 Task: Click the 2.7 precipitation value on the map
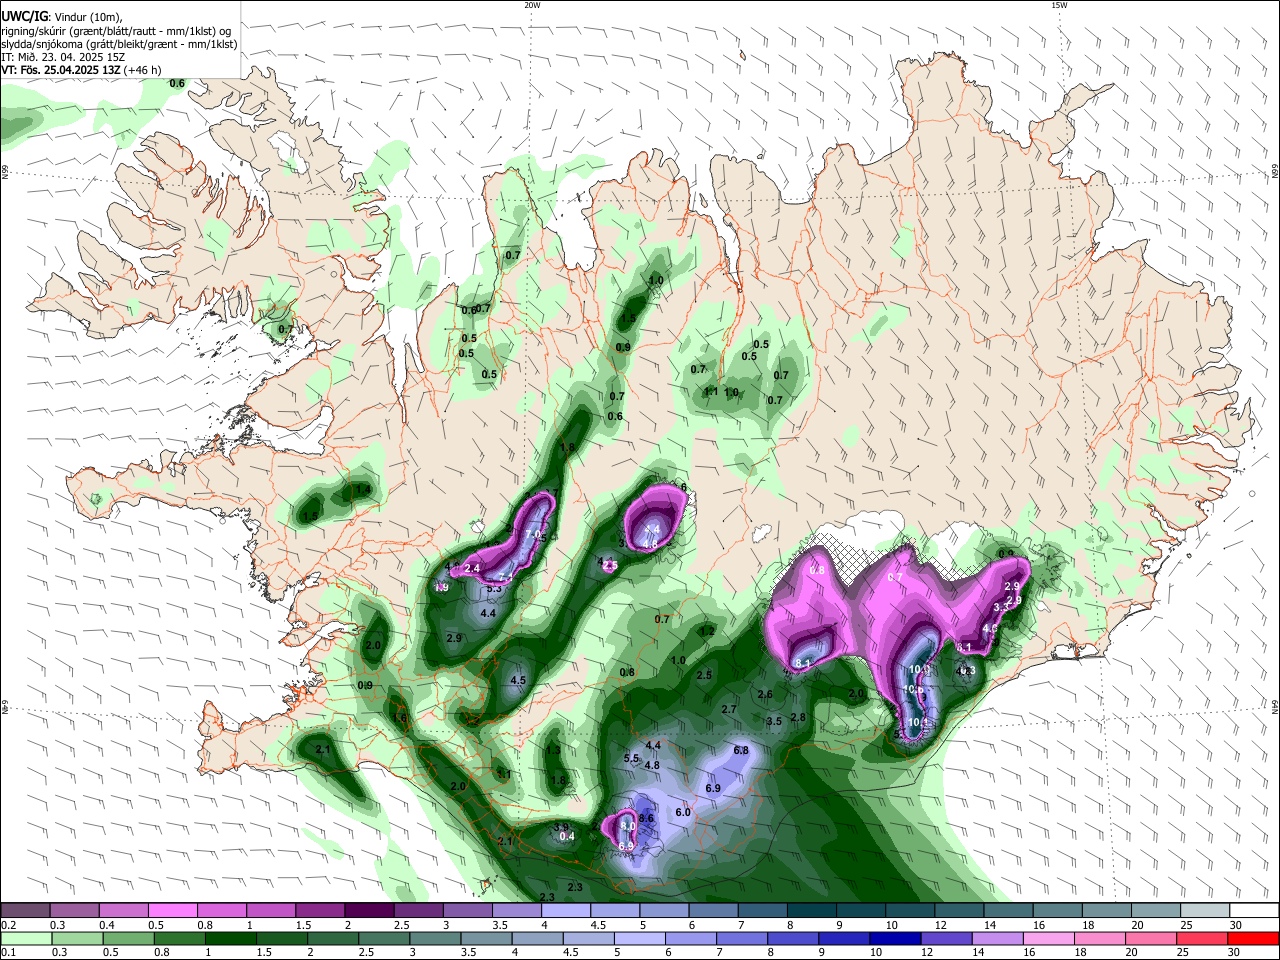pyautogui.click(x=729, y=709)
